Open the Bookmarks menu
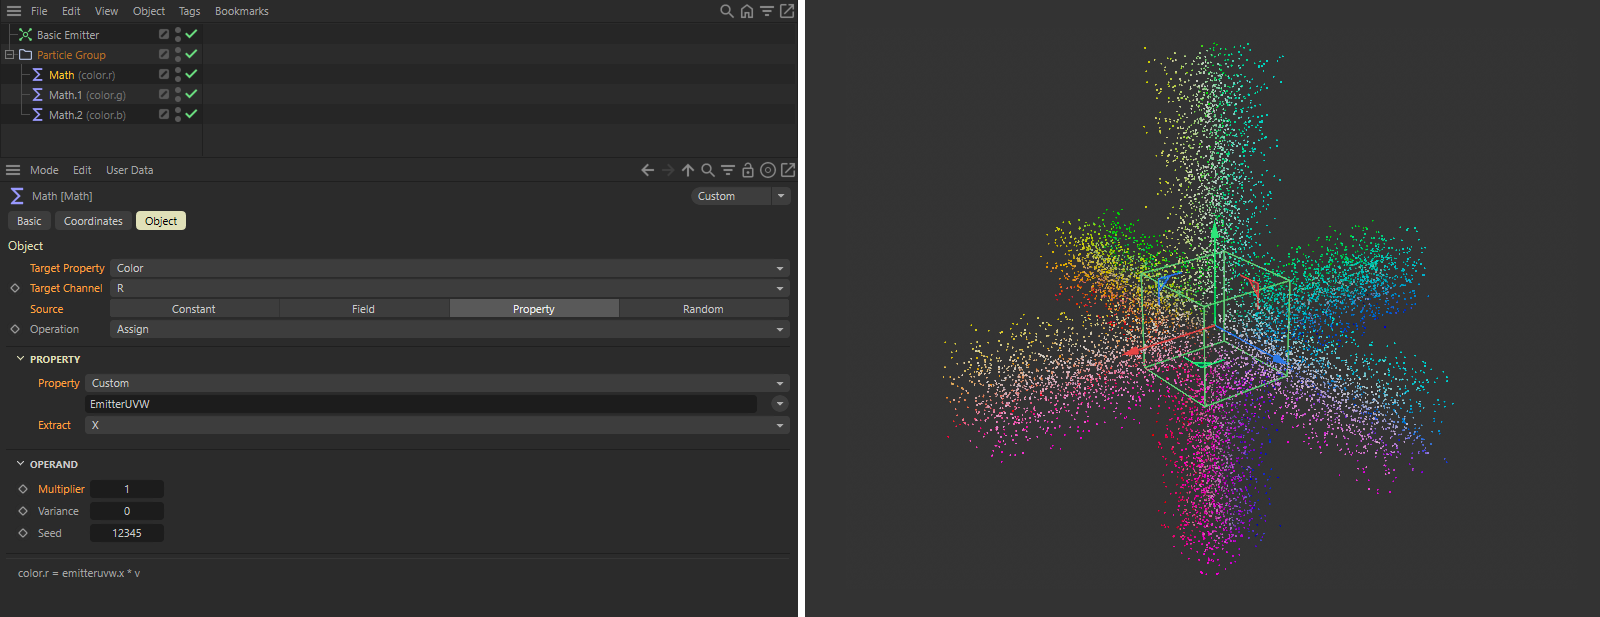The height and width of the screenshot is (617, 1600). [x=242, y=11]
